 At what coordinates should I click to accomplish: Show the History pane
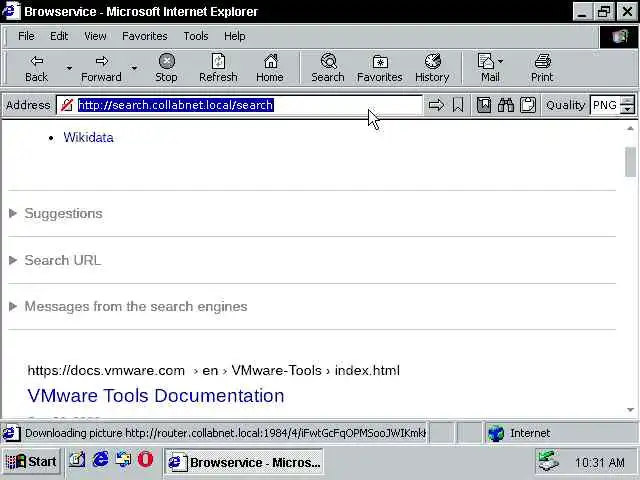(x=432, y=68)
